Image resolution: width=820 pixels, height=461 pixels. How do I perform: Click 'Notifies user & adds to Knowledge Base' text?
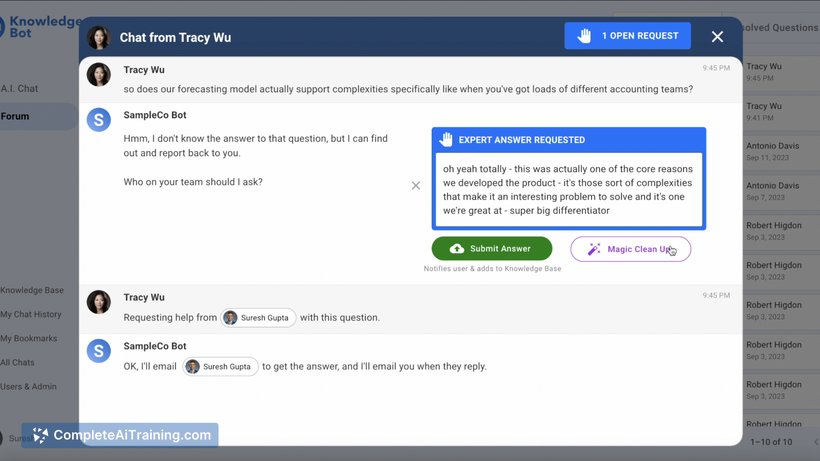click(492, 269)
